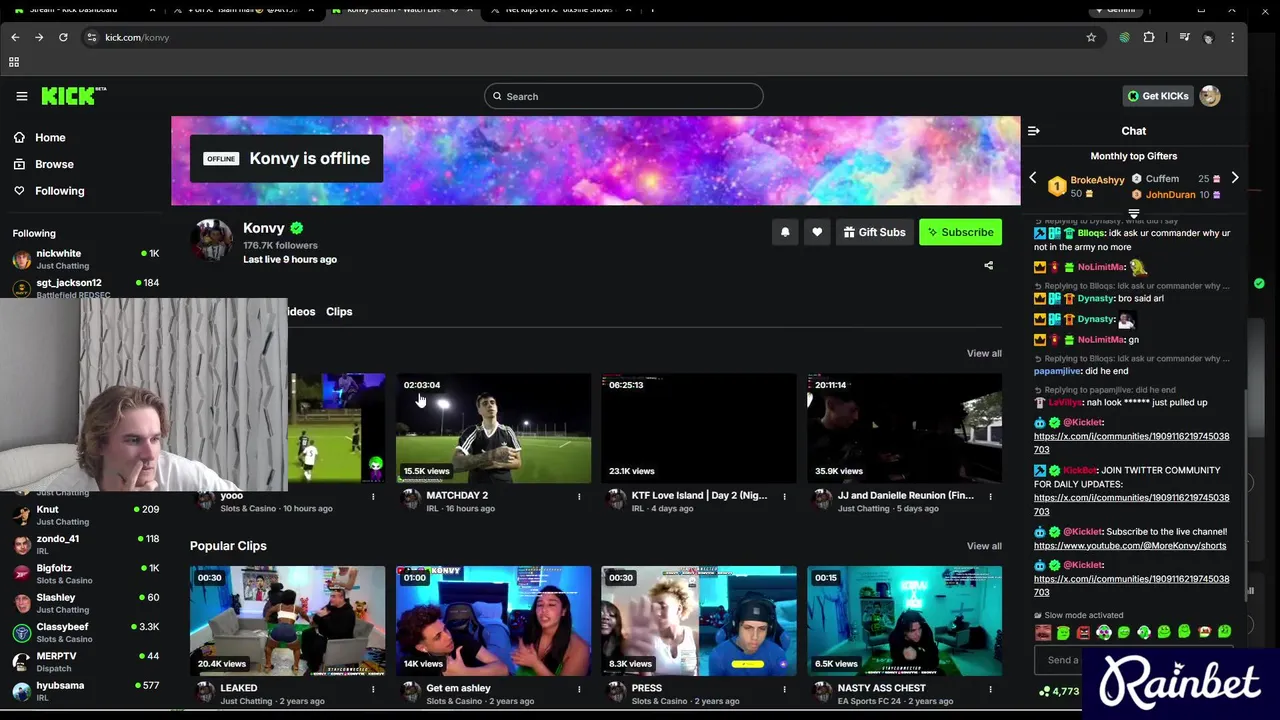Click in the Kick search field
This screenshot has height=720, width=1280.
click(x=624, y=96)
